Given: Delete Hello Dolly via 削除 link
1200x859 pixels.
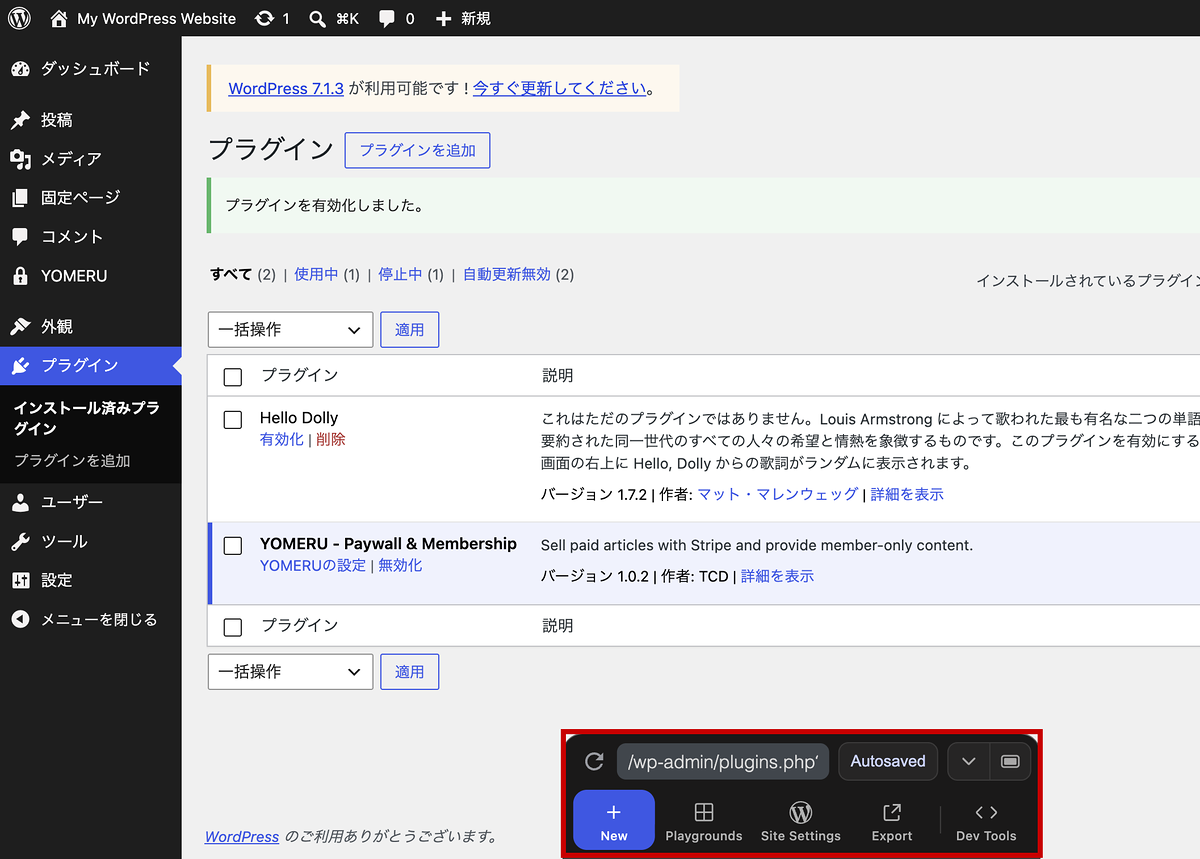Looking at the screenshot, I should (331, 439).
